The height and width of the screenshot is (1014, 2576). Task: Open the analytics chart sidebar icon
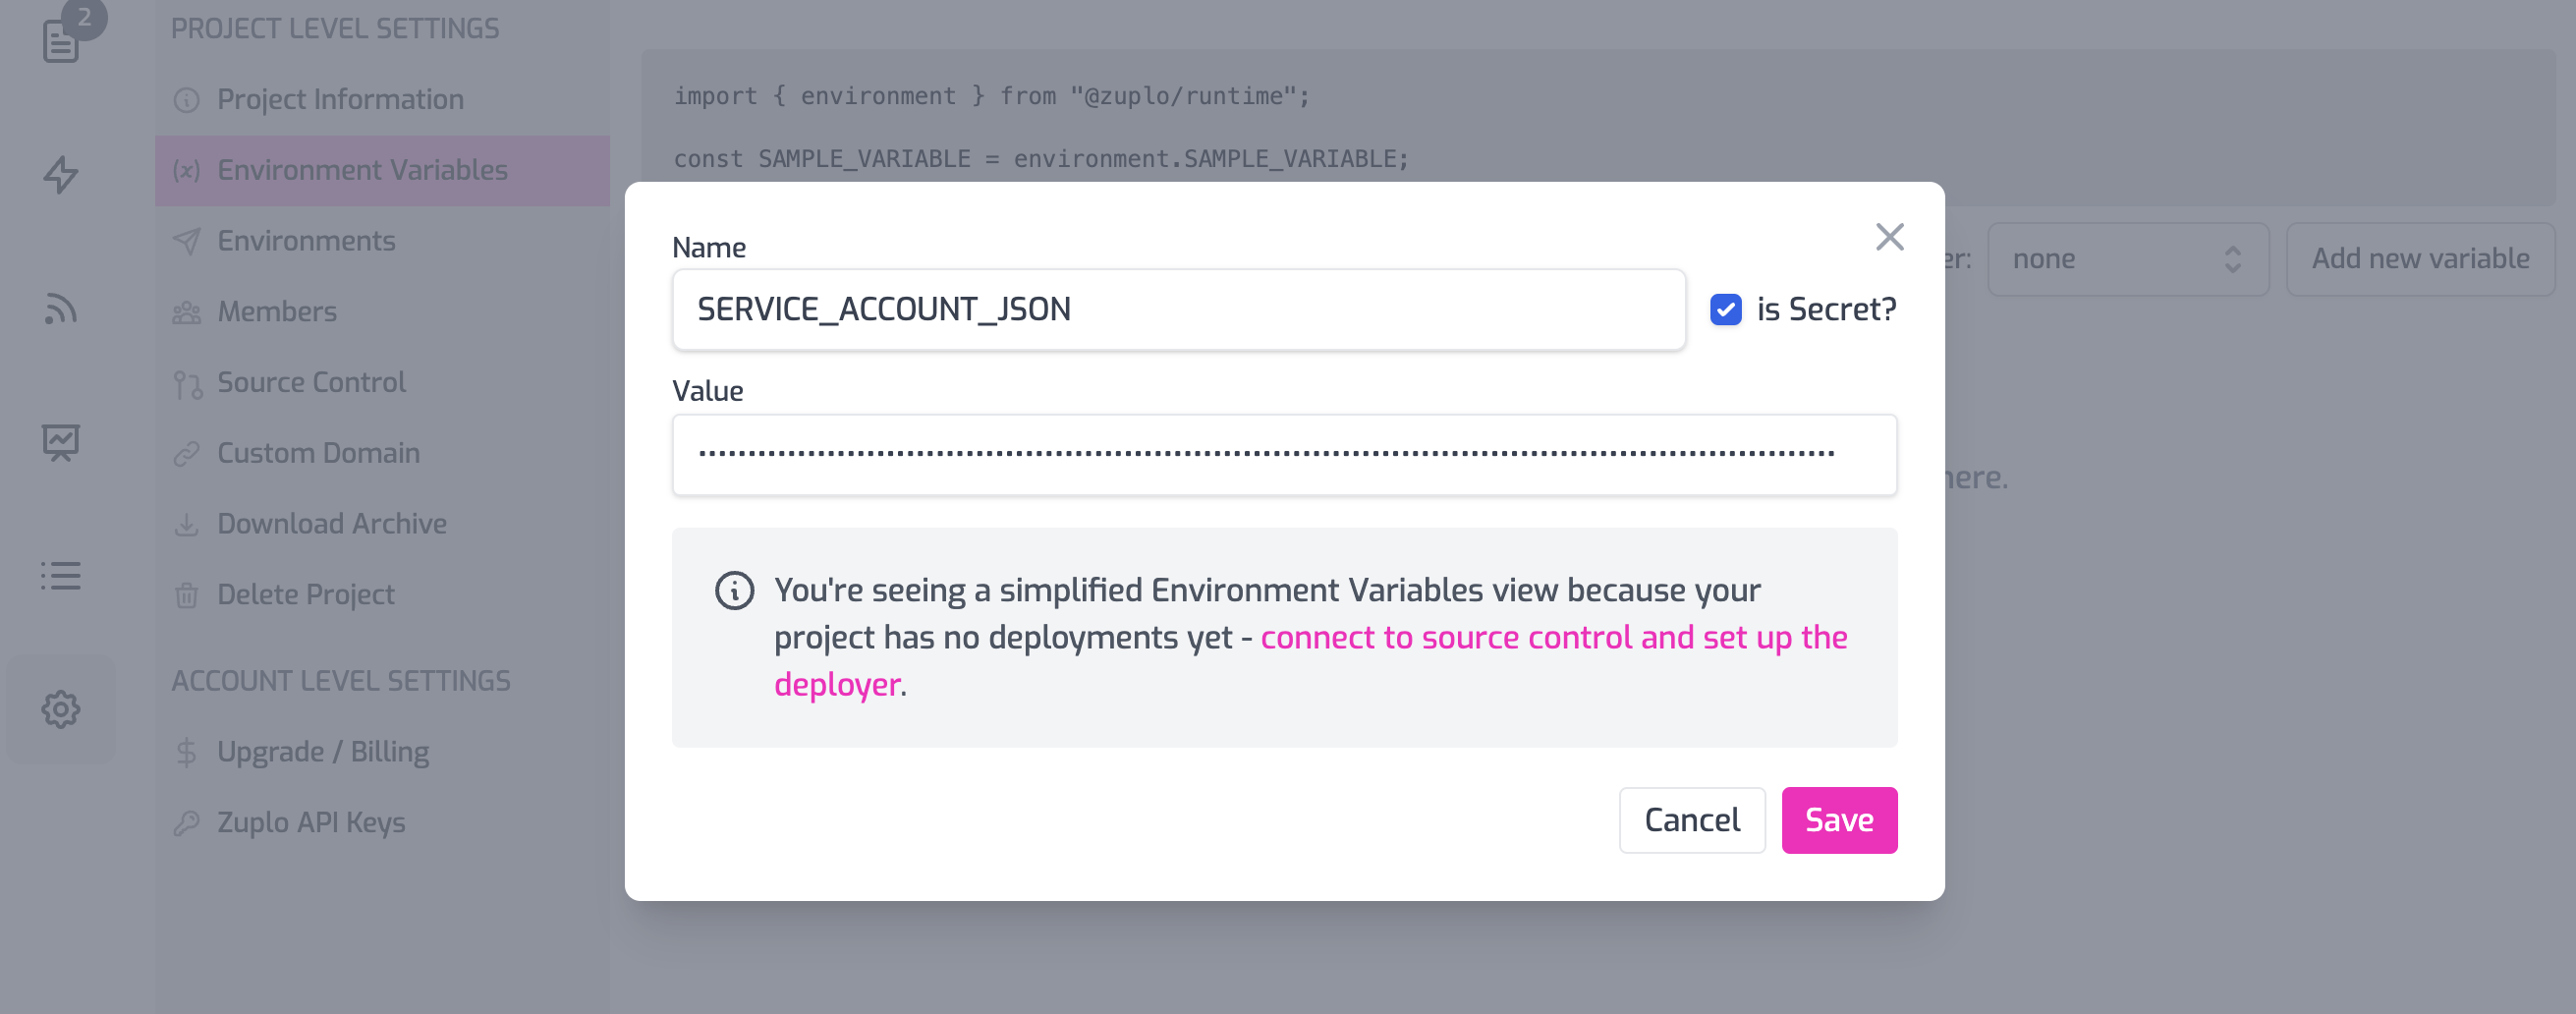point(61,442)
